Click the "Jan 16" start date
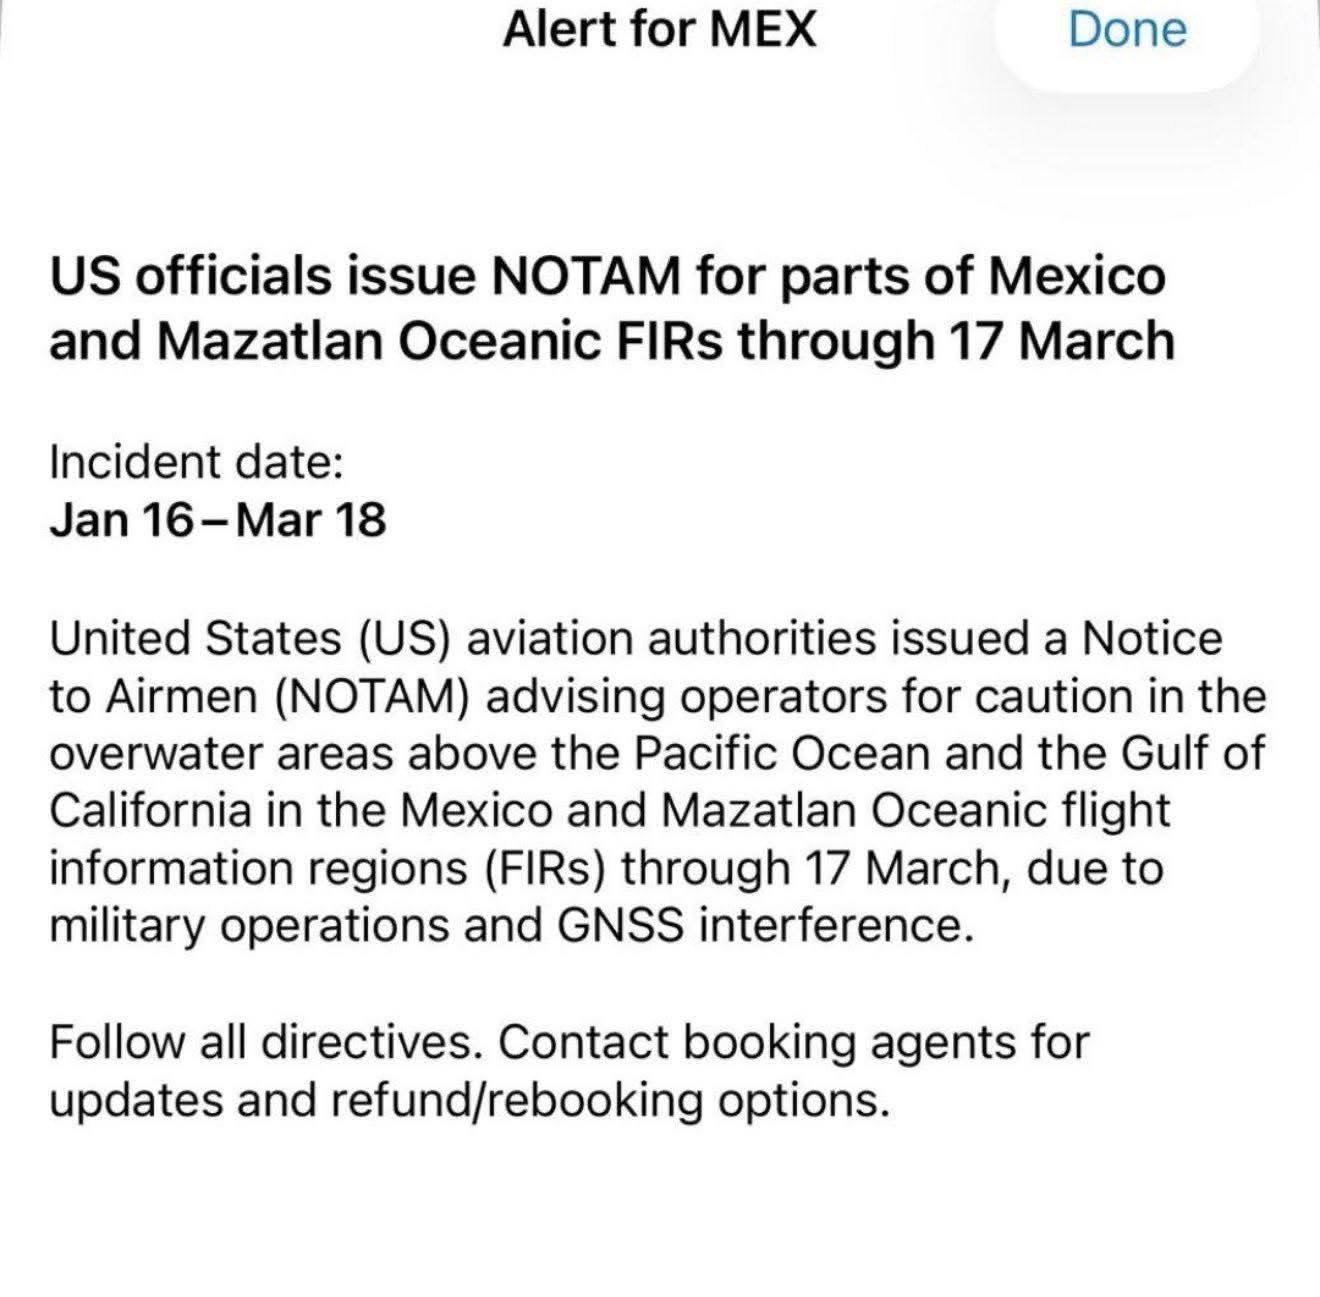This screenshot has height=1297, width=1320. 121,520
